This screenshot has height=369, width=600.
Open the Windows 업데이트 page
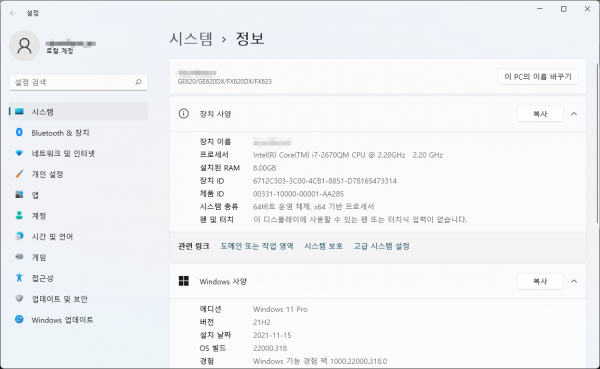coord(78,319)
